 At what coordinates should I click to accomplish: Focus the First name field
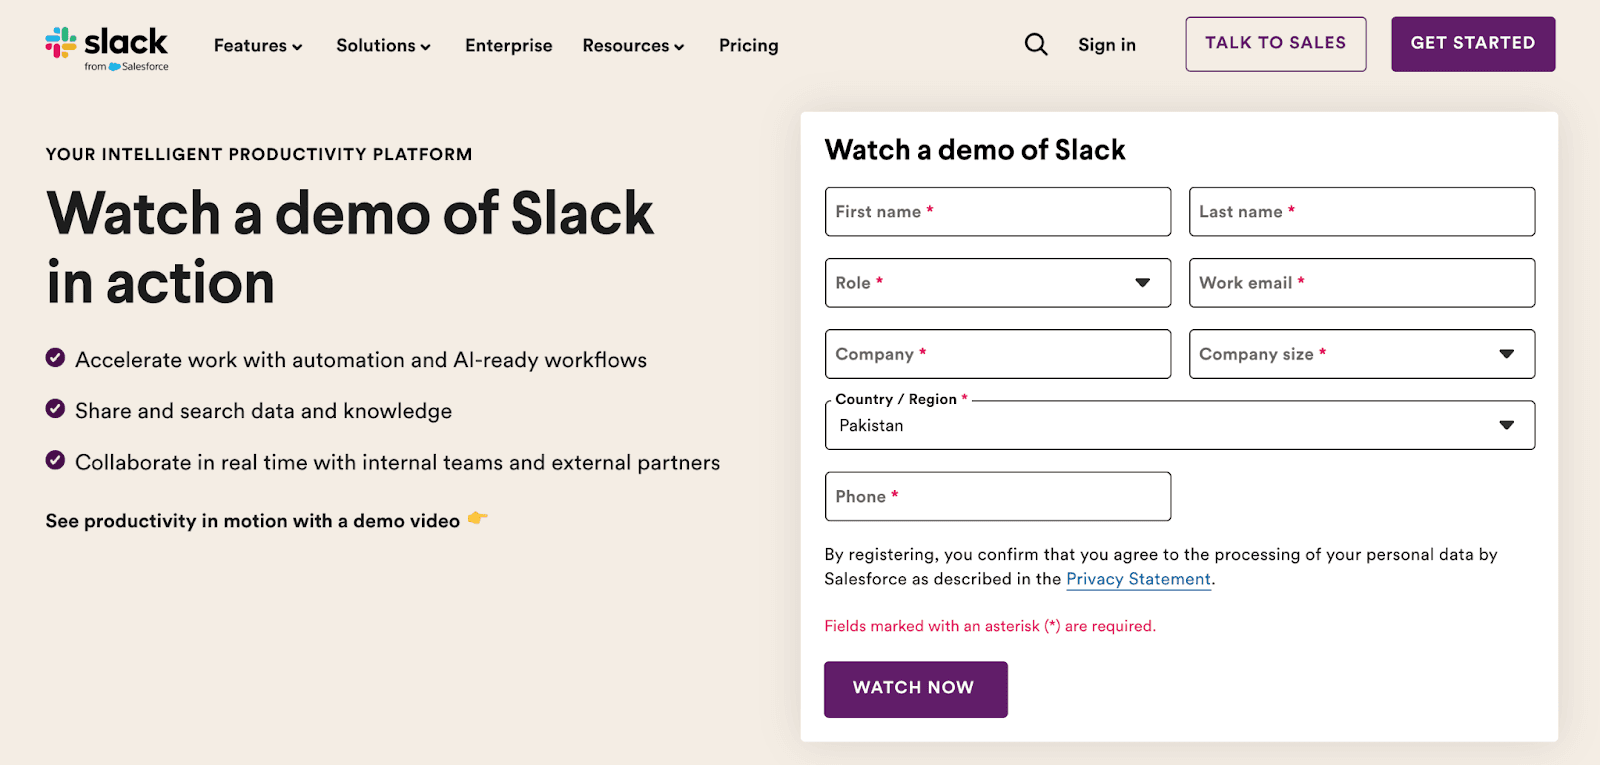pyautogui.click(x=998, y=212)
